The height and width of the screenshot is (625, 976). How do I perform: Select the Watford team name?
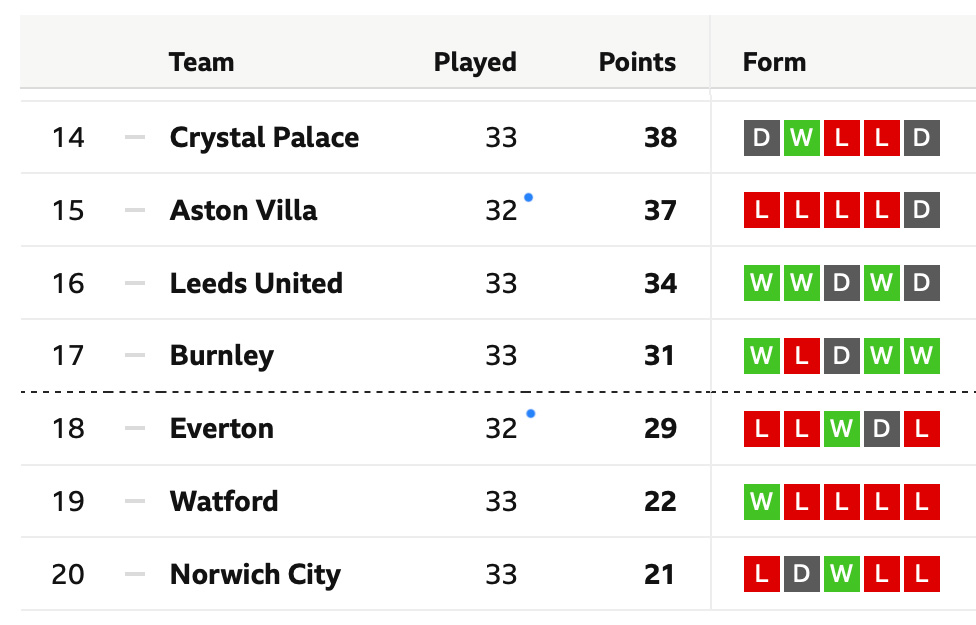(224, 501)
